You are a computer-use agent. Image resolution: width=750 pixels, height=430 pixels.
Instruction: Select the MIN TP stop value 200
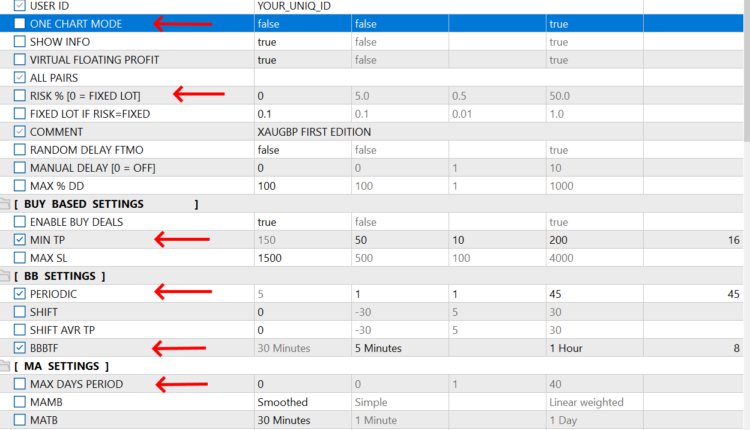[592, 240]
